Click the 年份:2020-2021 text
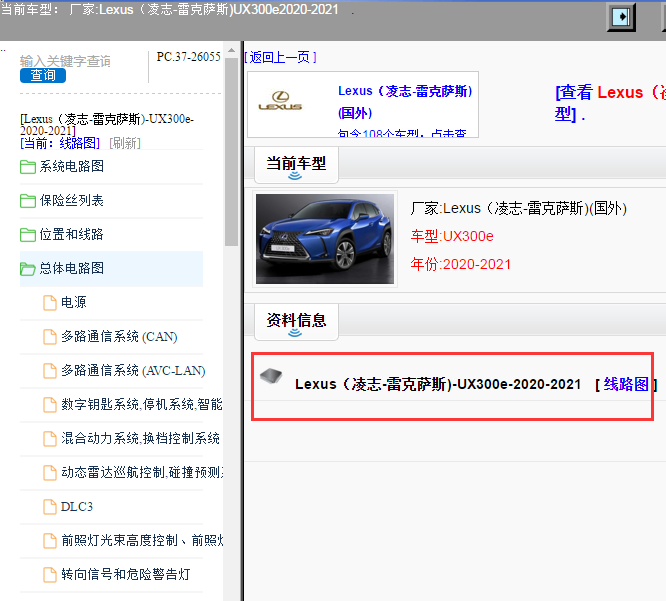Viewport: 666px width, 601px height. pos(460,264)
